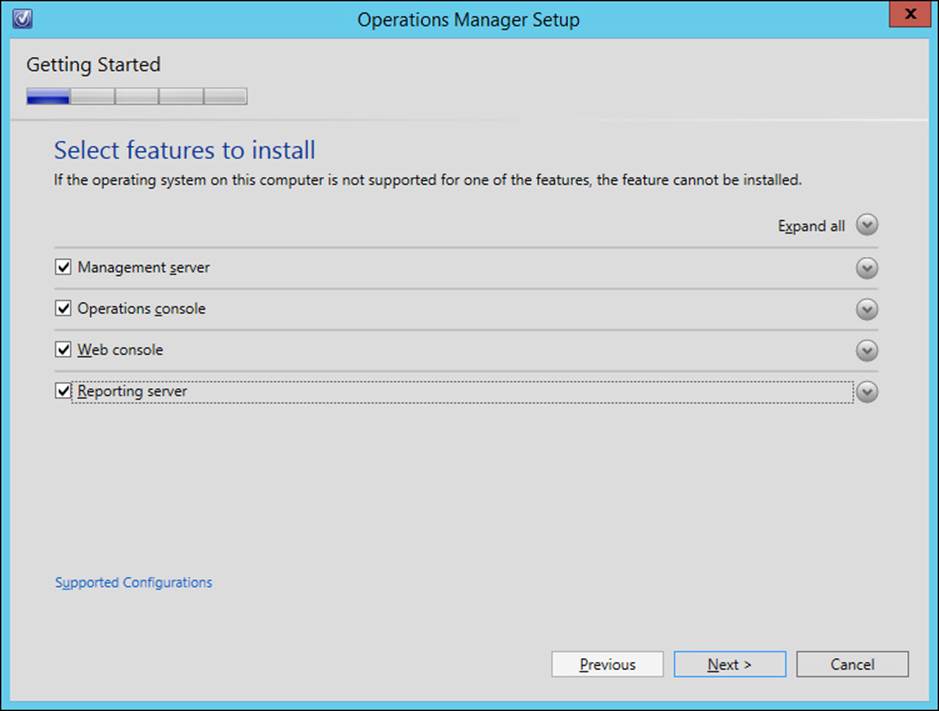Expand Reporting server details chevron
939x711 pixels.
pyautogui.click(x=867, y=392)
